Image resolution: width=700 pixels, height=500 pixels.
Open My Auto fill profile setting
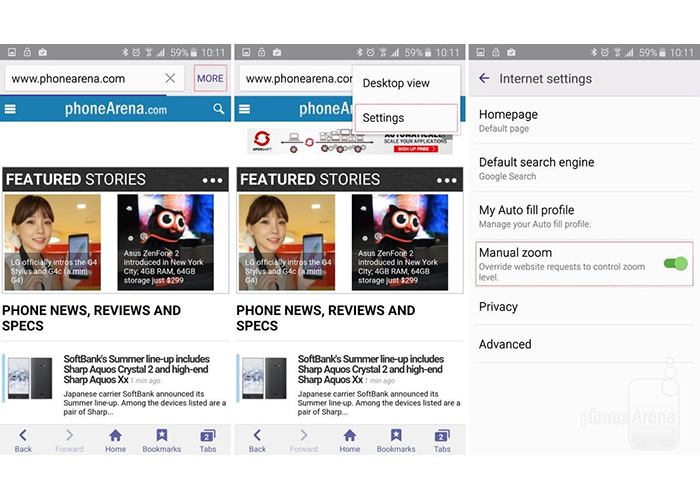tap(584, 216)
